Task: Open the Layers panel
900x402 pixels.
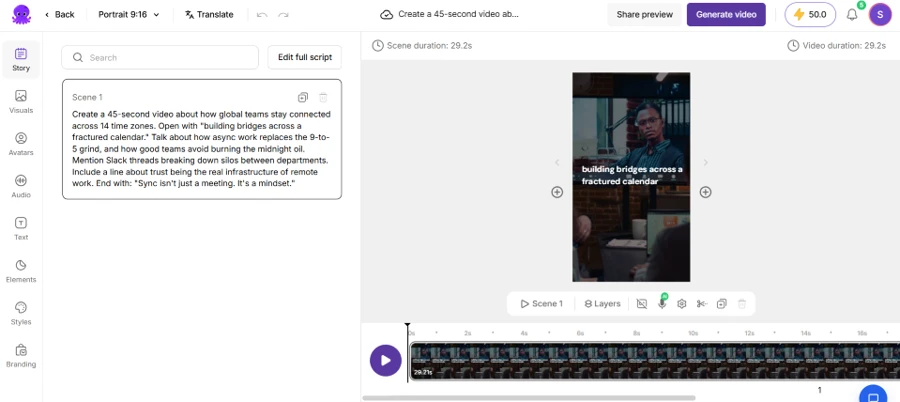Action: point(602,304)
